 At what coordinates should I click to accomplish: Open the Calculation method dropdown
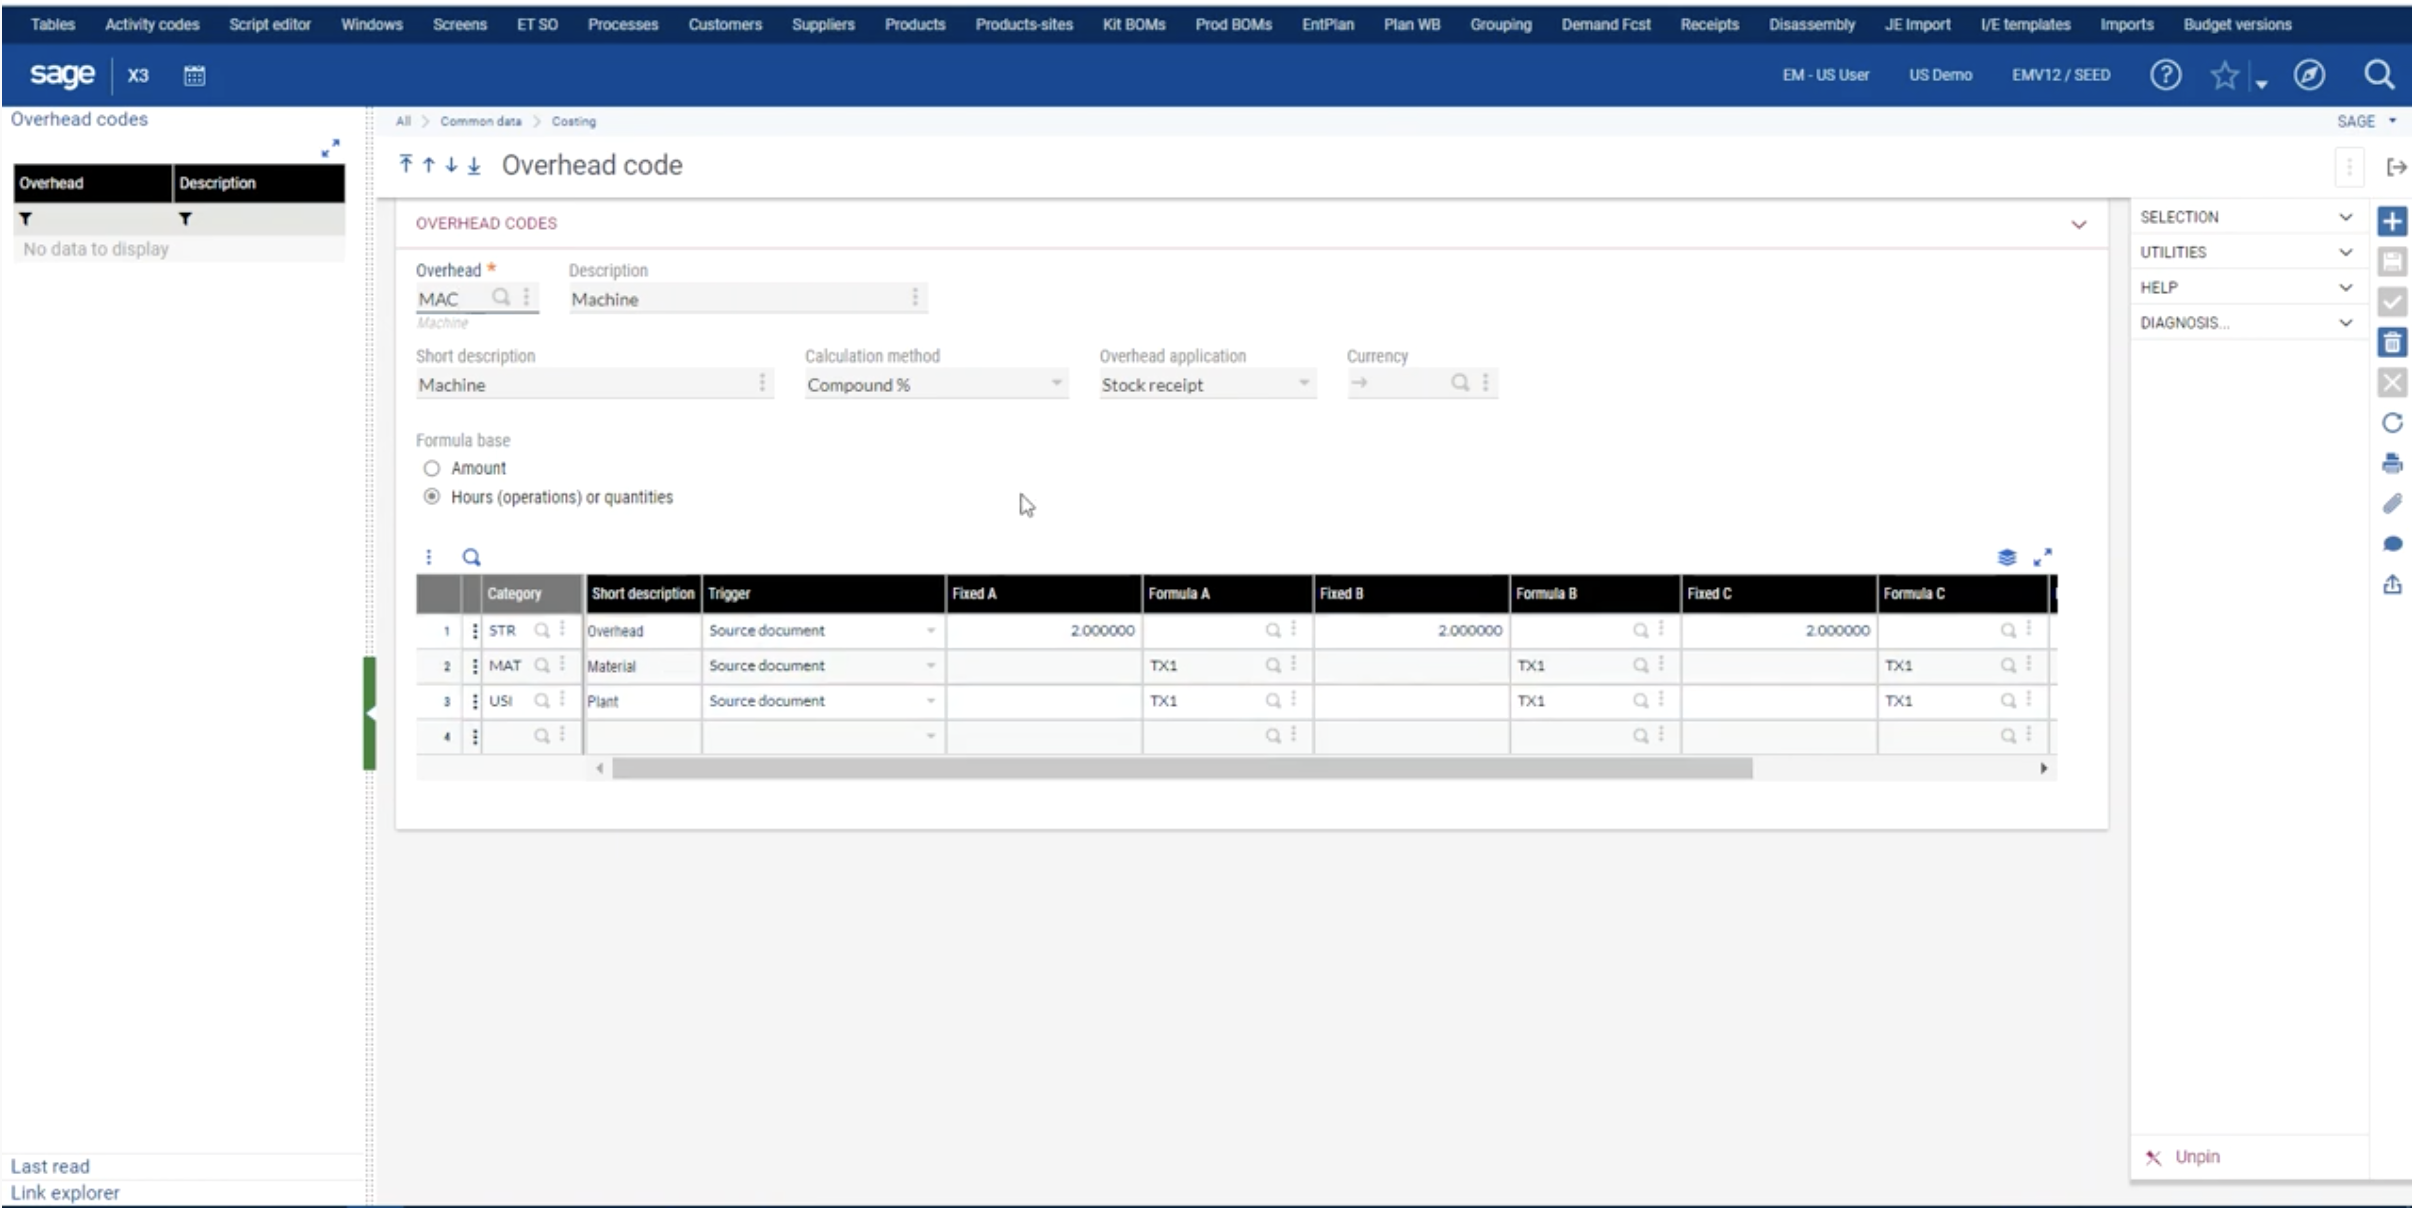coord(1055,384)
